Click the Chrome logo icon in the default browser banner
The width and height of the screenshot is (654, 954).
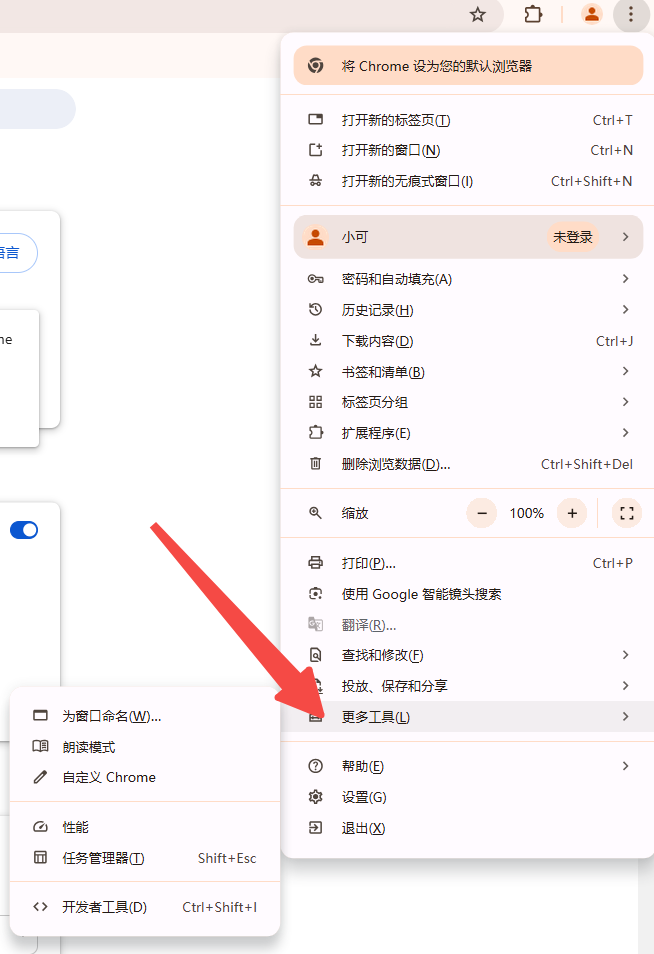tap(315, 66)
